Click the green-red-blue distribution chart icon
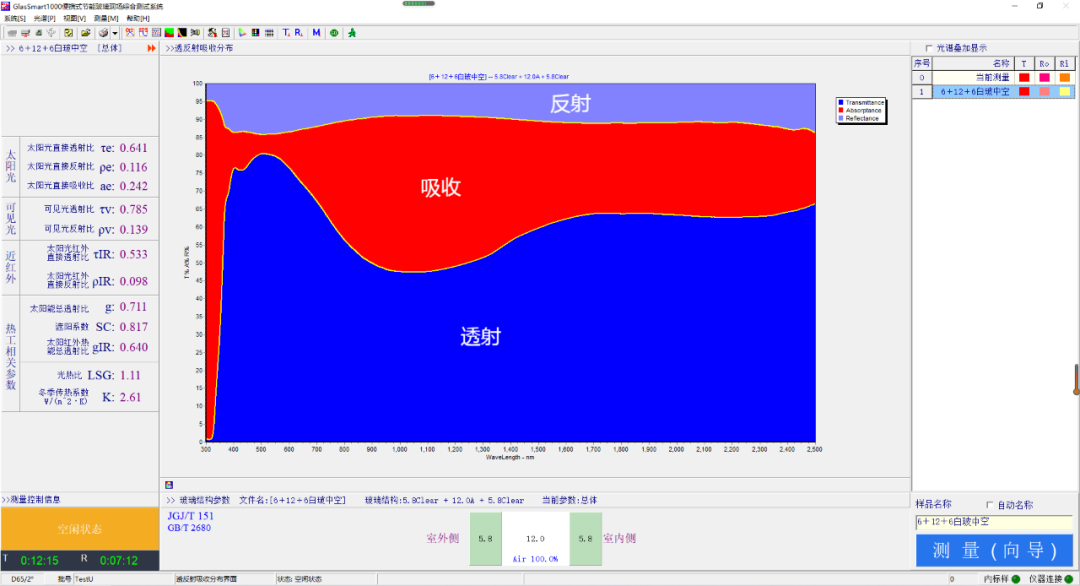Image resolution: width=1080 pixels, height=586 pixels. point(169,32)
